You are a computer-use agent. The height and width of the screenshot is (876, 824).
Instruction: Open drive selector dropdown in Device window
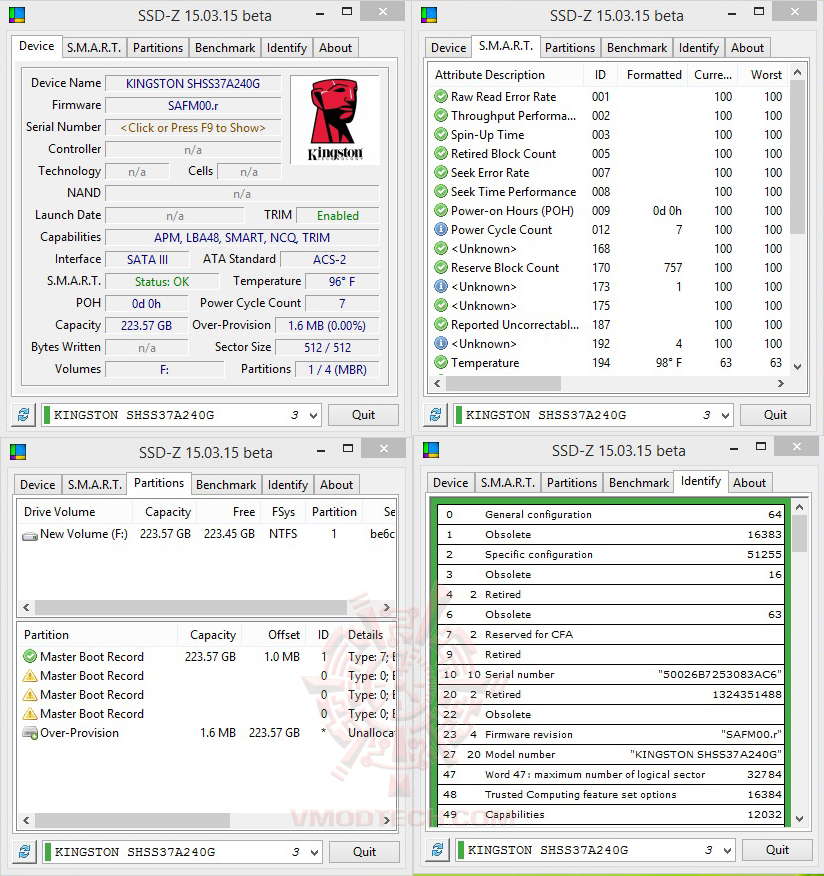313,415
